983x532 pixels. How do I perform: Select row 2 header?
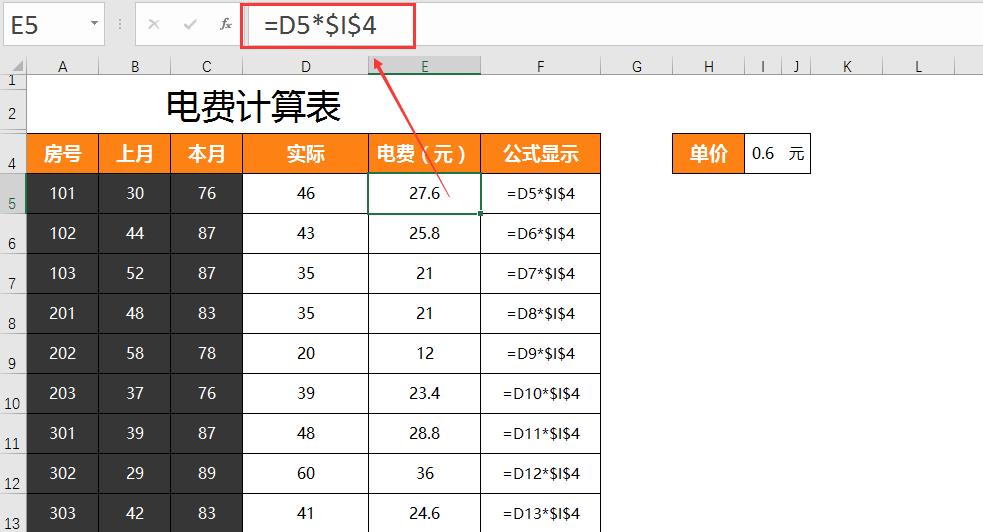13,110
